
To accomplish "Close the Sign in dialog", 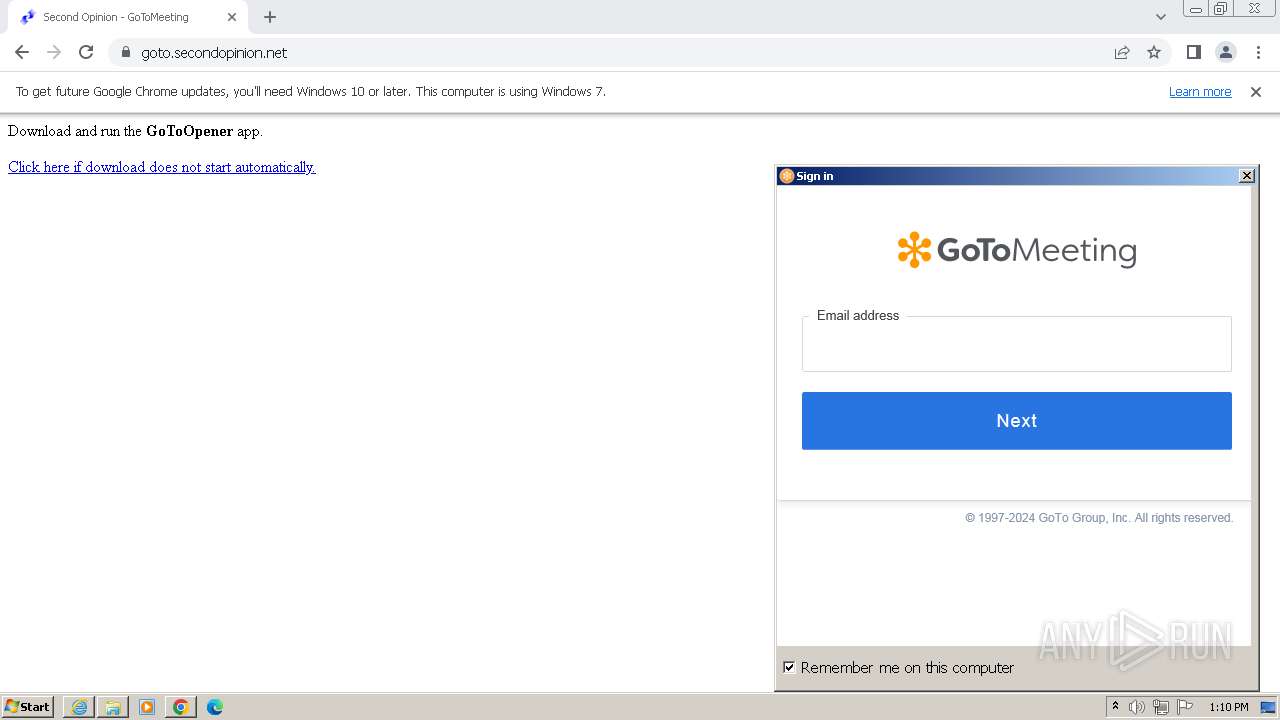I will [1246, 176].
